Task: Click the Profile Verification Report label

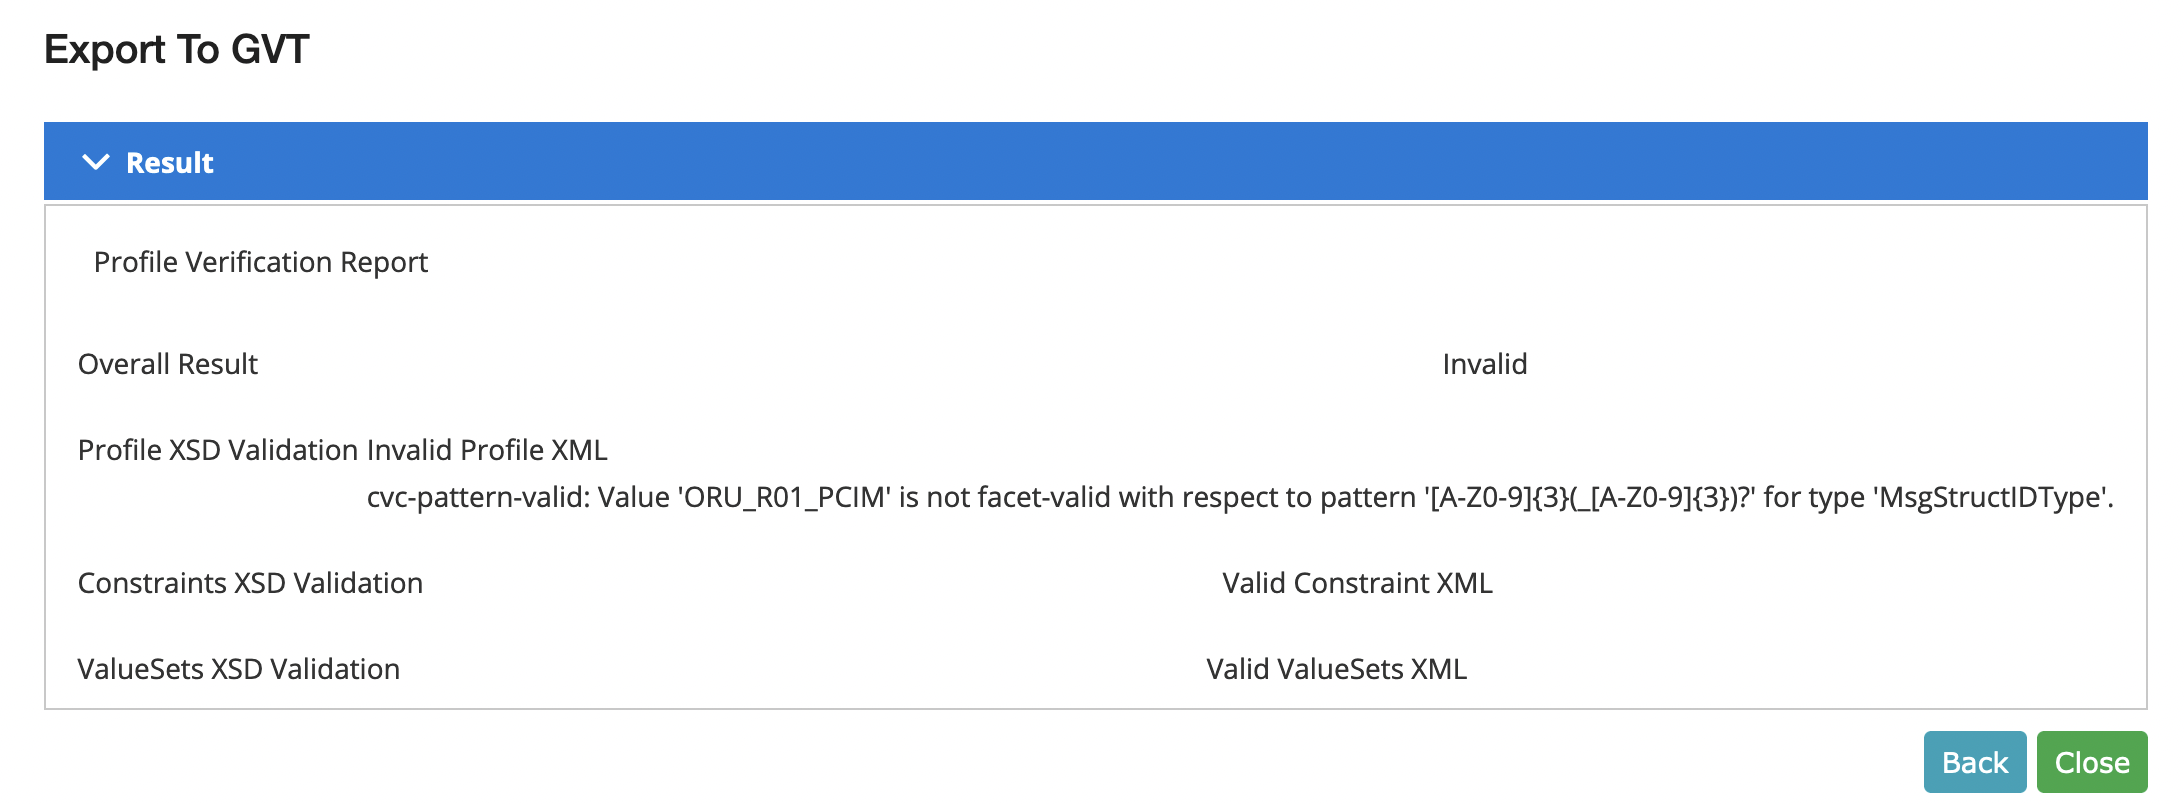Action: (x=260, y=261)
